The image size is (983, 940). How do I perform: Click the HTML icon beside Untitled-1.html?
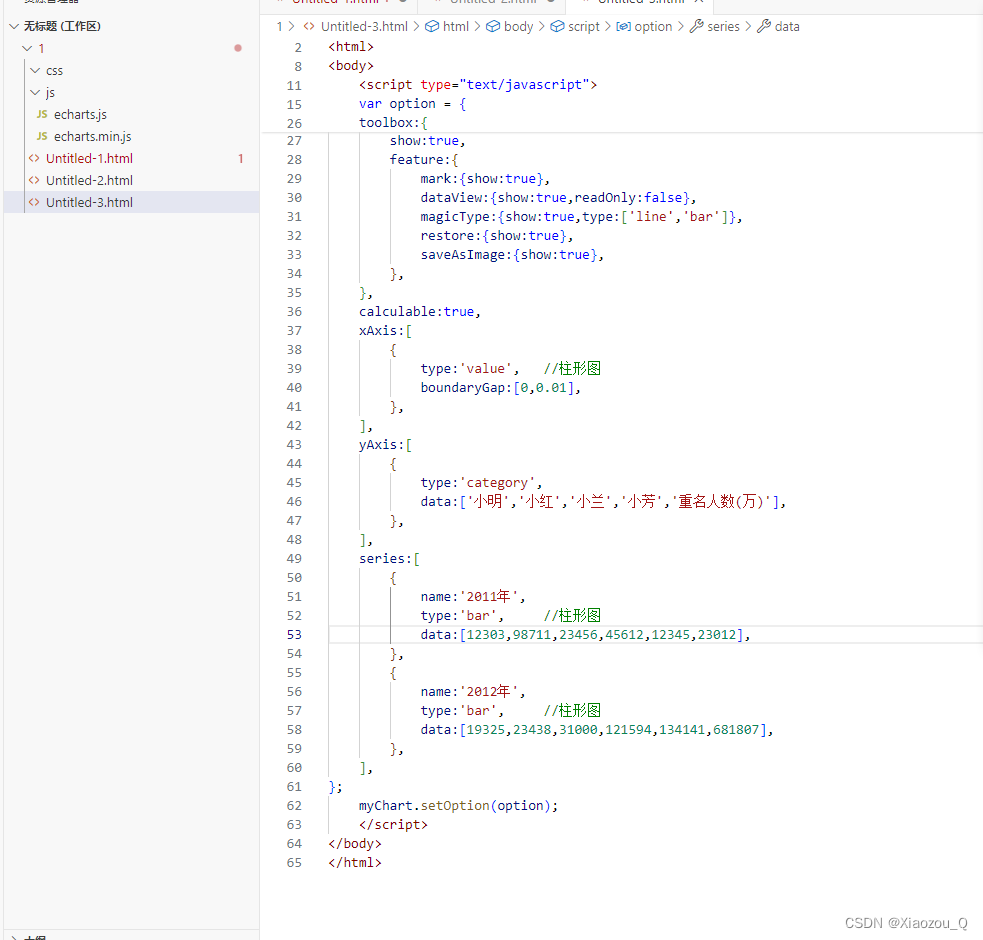point(34,158)
